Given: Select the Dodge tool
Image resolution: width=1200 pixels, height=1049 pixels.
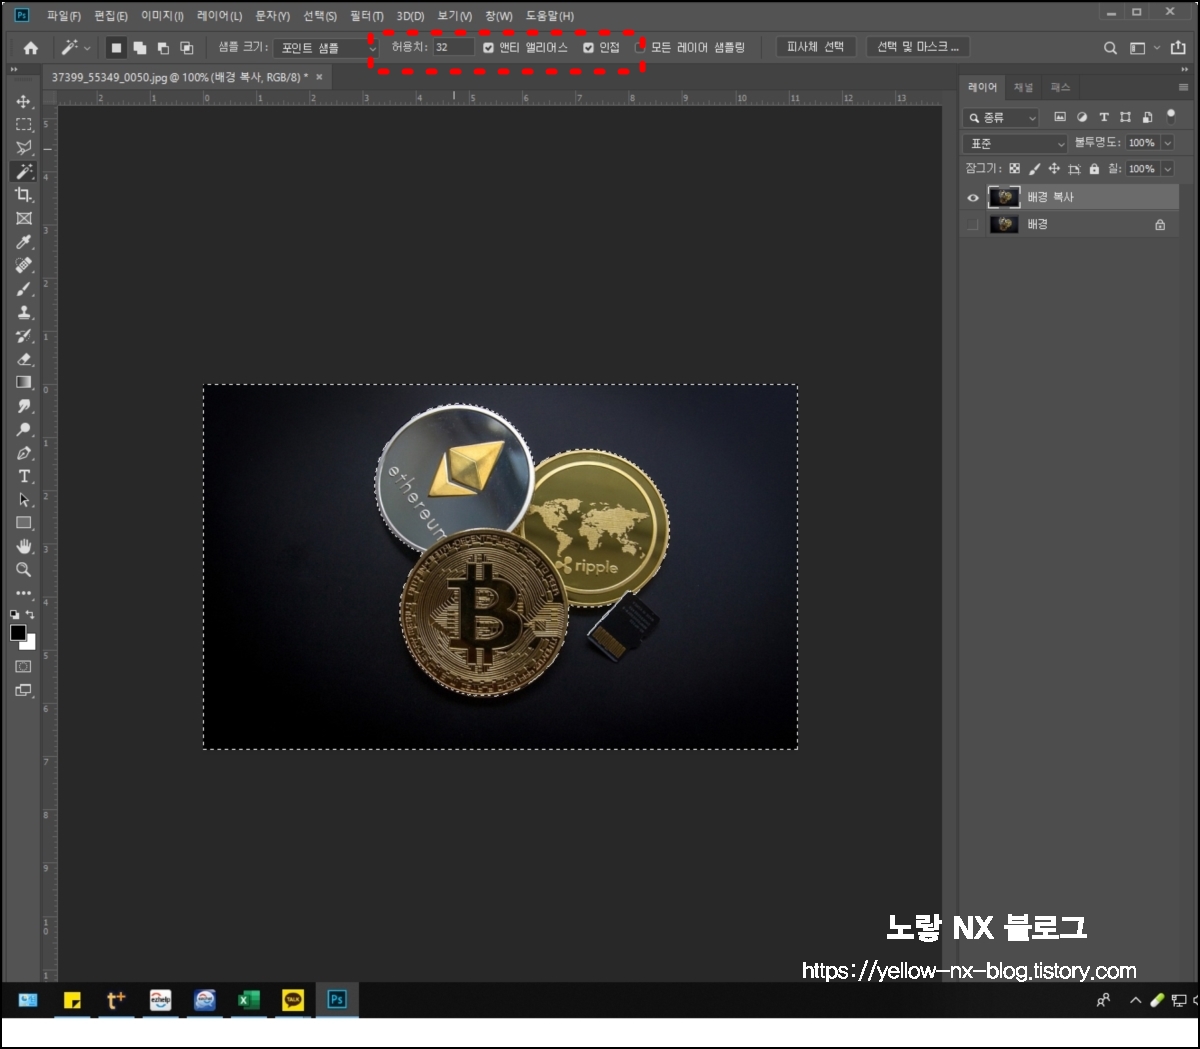Looking at the screenshot, I should 24,429.
